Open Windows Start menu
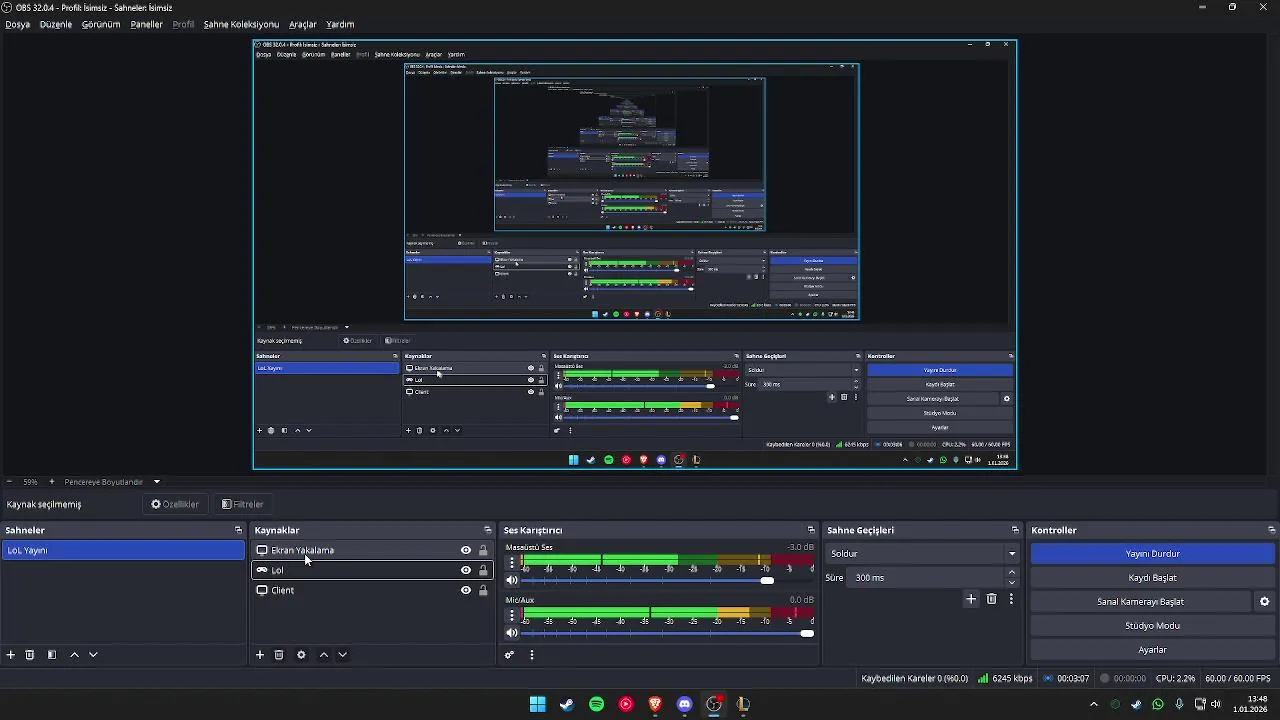 (538, 704)
